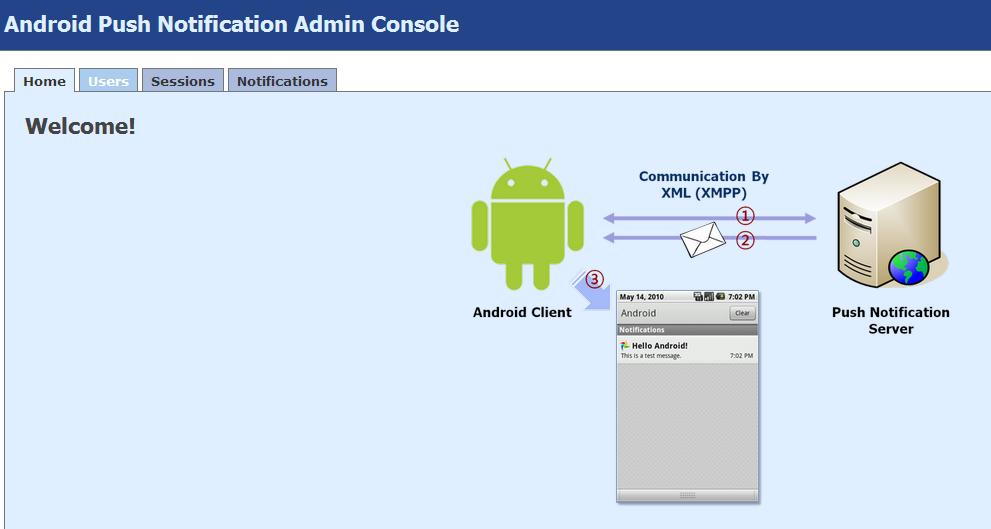Open the Sessions tab
The height and width of the screenshot is (529, 991).
183,81
